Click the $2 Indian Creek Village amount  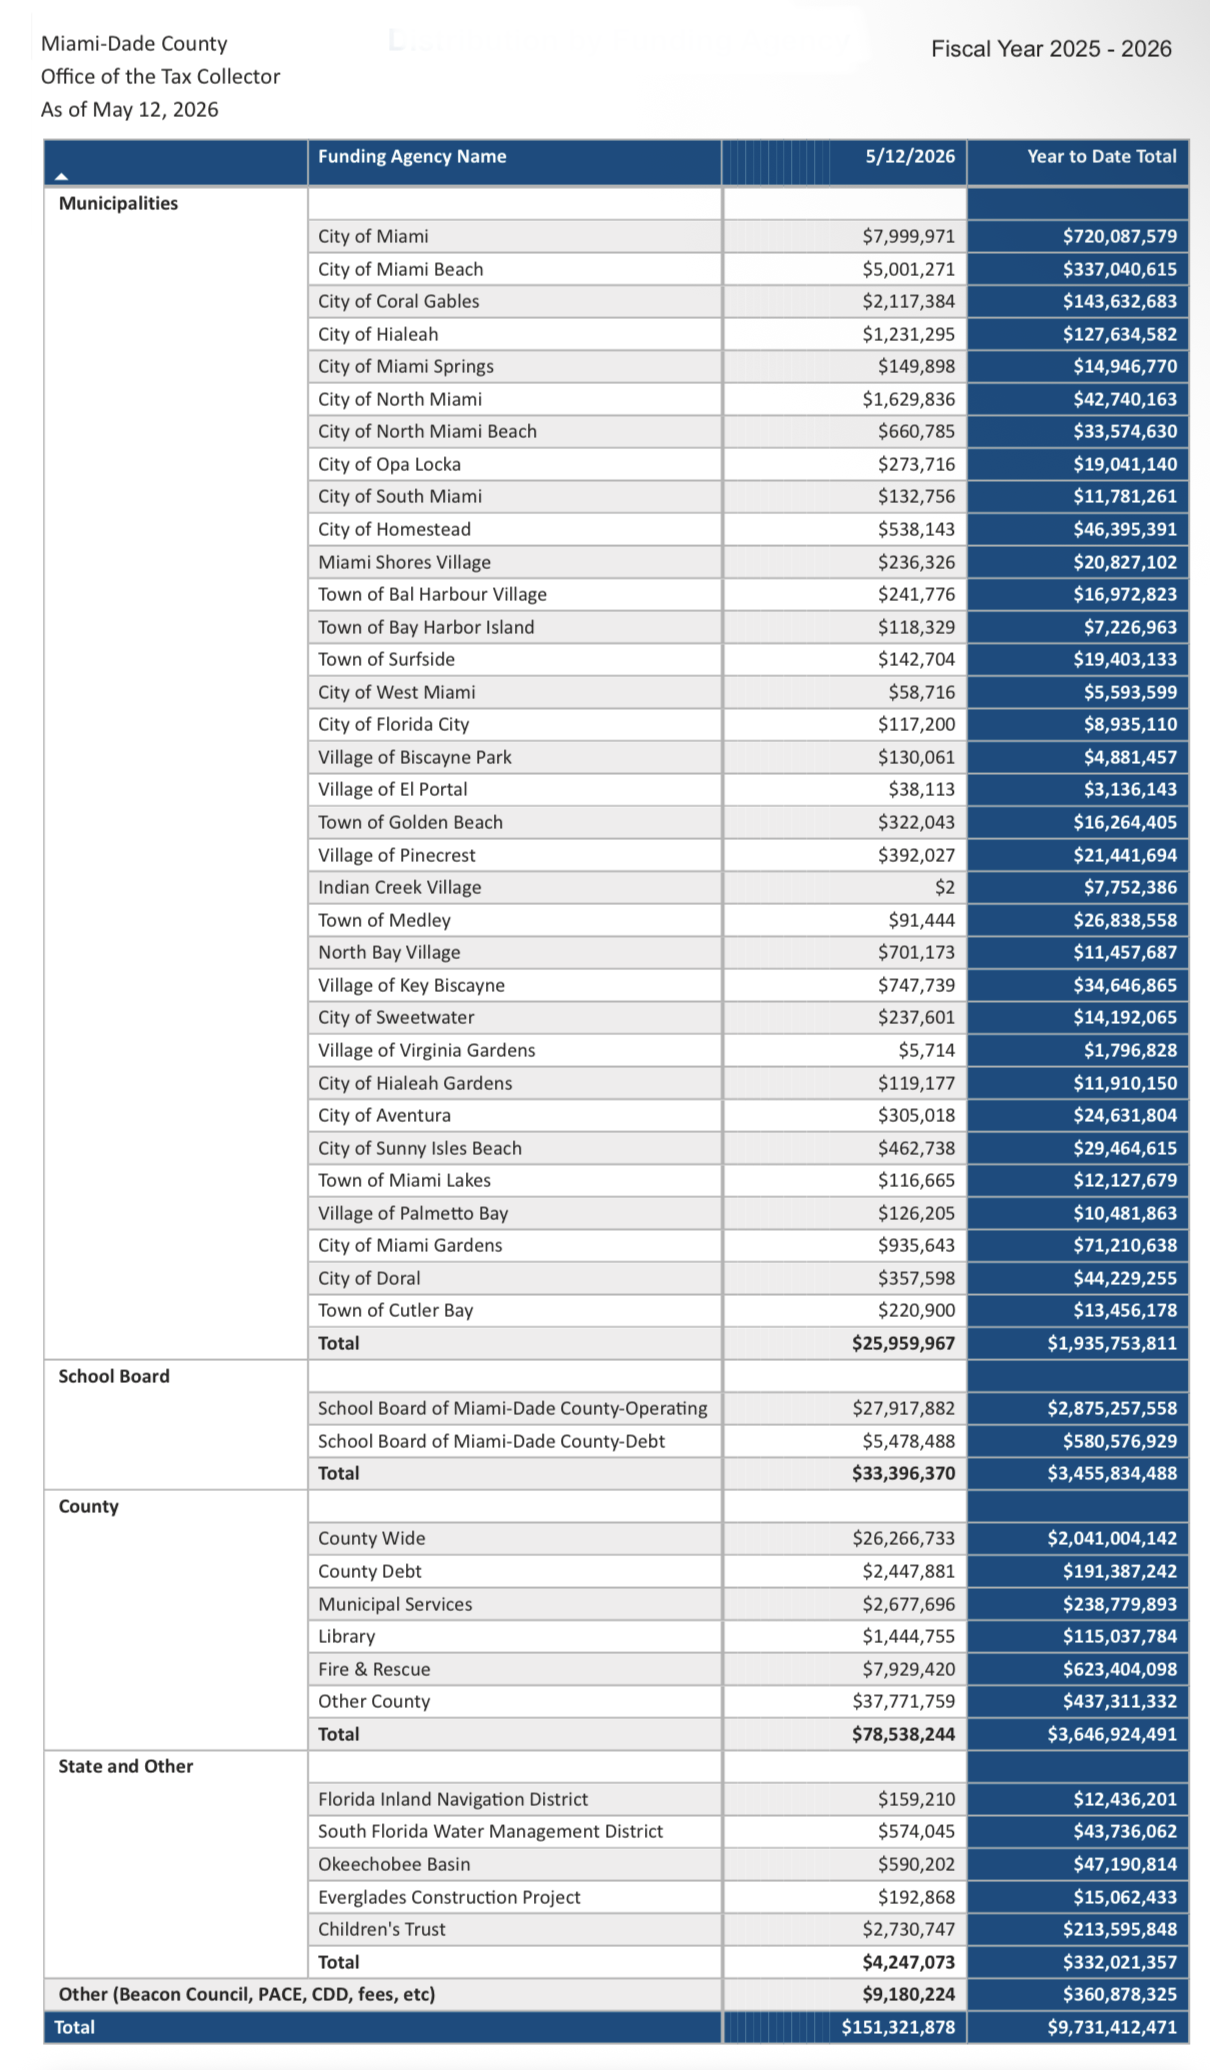(945, 887)
